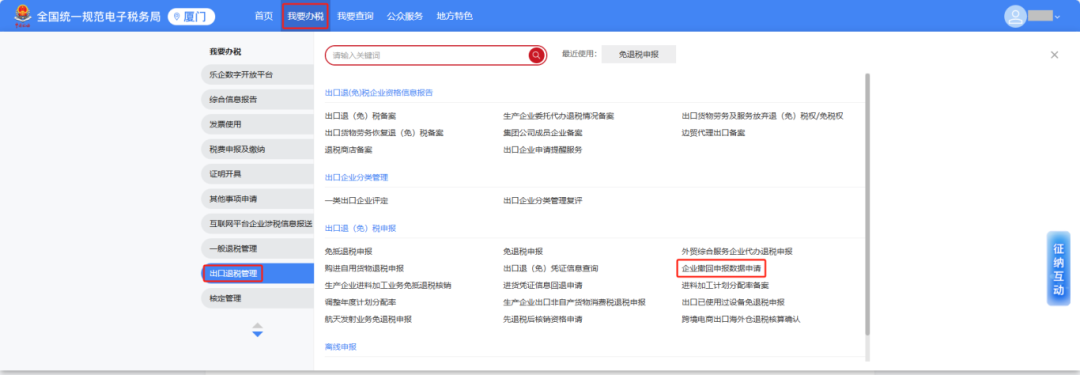
Task: Open 集团公司成员企业备案 link
Action: point(543,132)
